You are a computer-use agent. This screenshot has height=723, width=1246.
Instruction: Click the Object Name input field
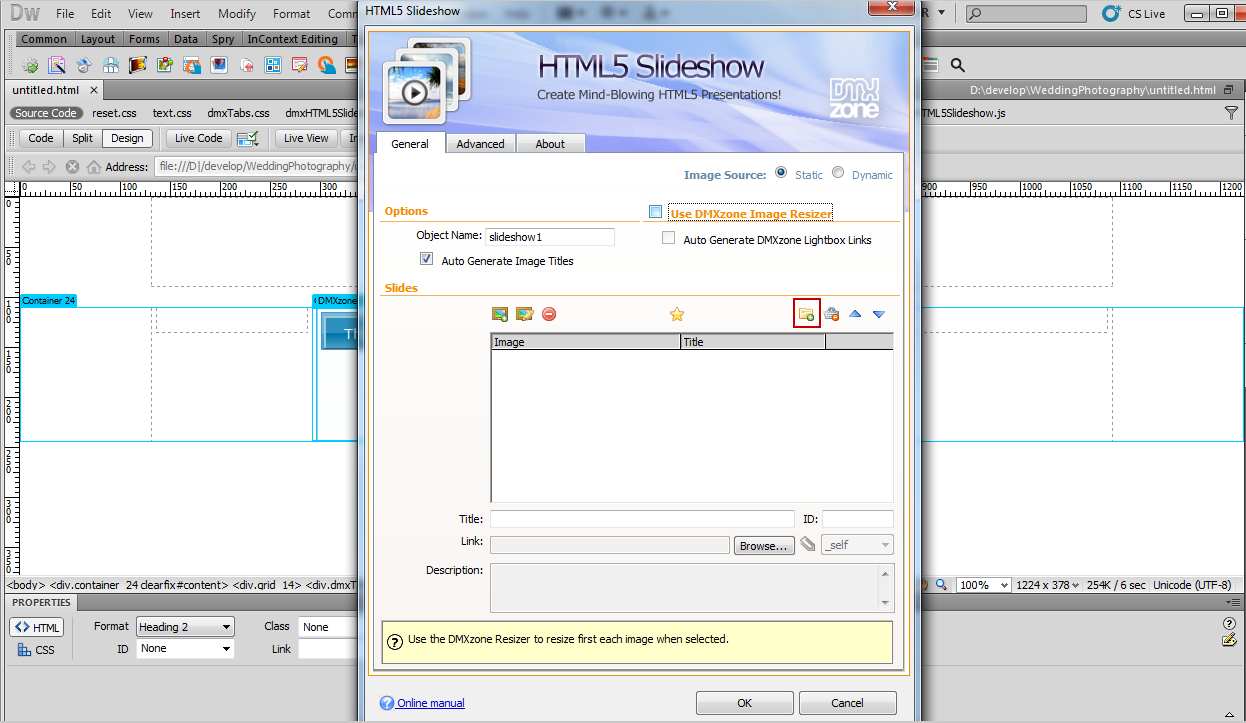click(x=550, y=237)
